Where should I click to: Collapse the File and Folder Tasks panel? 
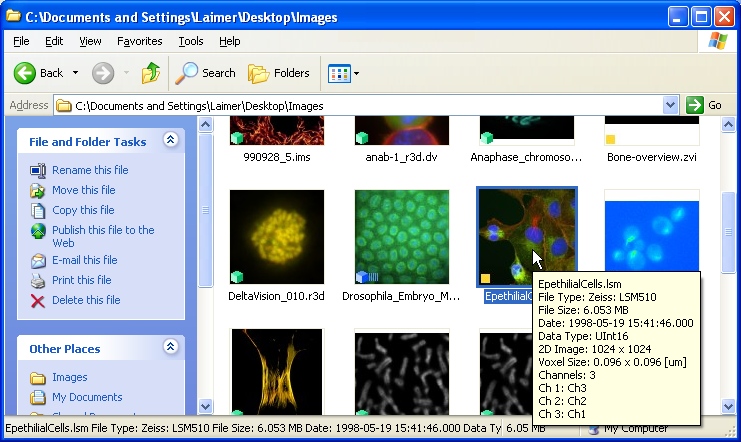(170, 139)
